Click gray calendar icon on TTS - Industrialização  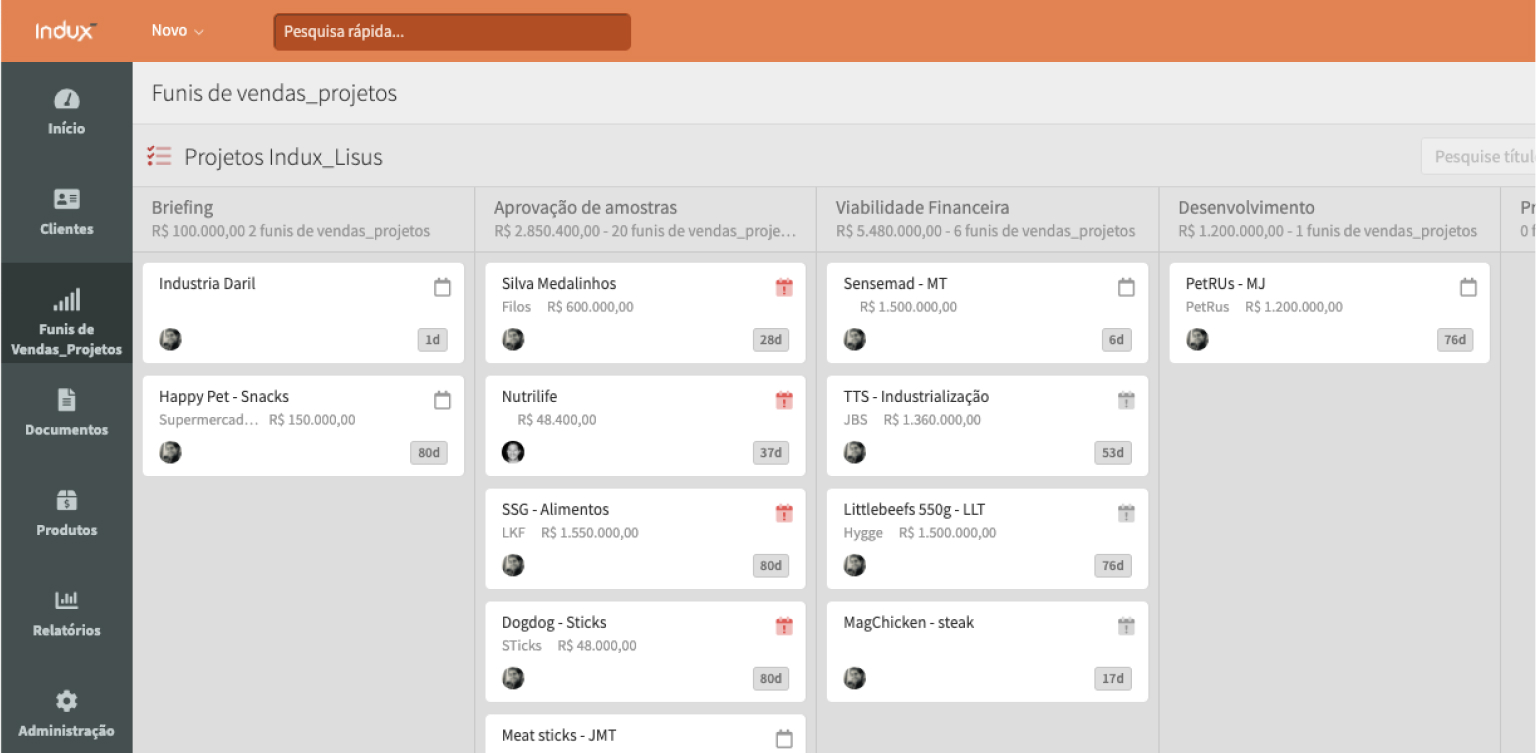pyautogui.click(x=1126, y=401)
